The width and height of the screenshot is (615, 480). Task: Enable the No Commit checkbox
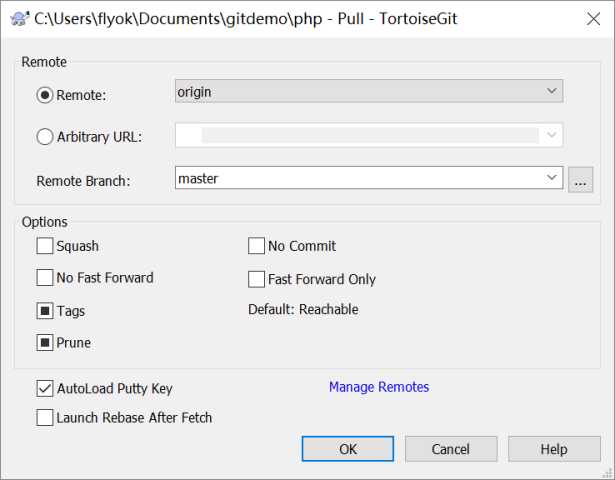click(256, 246)
